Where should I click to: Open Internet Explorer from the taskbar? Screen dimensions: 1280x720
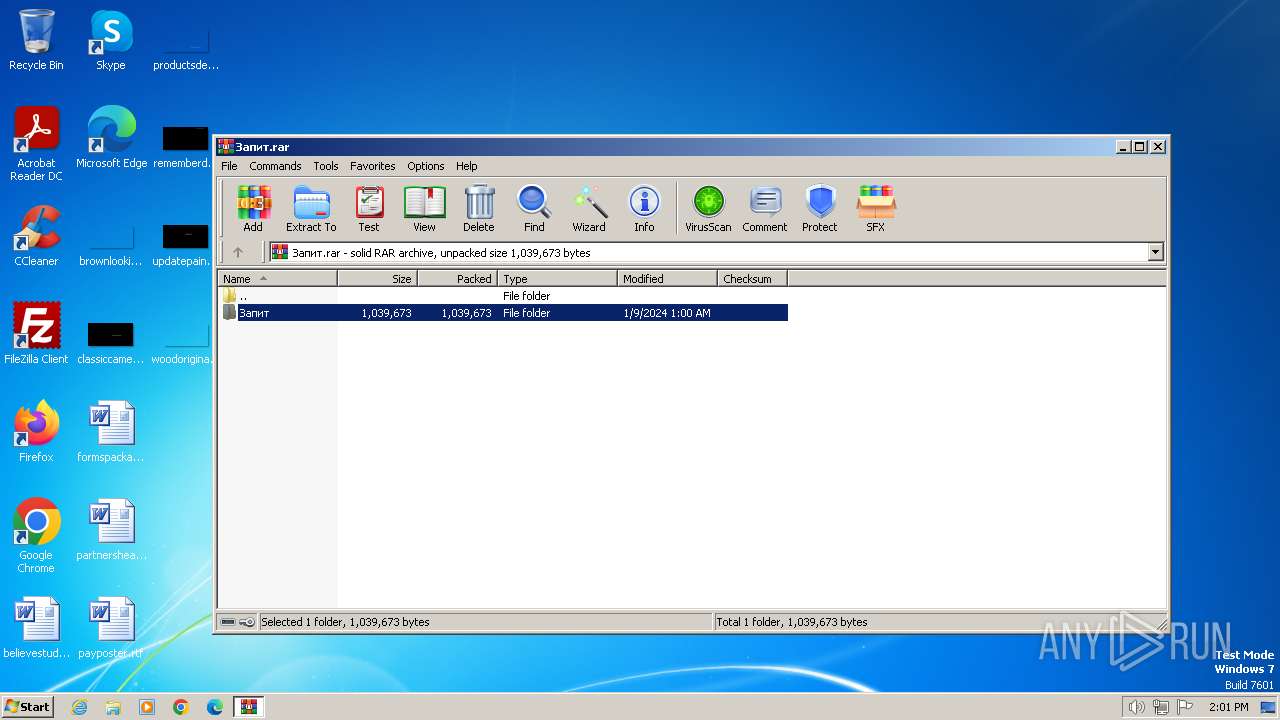79,707
